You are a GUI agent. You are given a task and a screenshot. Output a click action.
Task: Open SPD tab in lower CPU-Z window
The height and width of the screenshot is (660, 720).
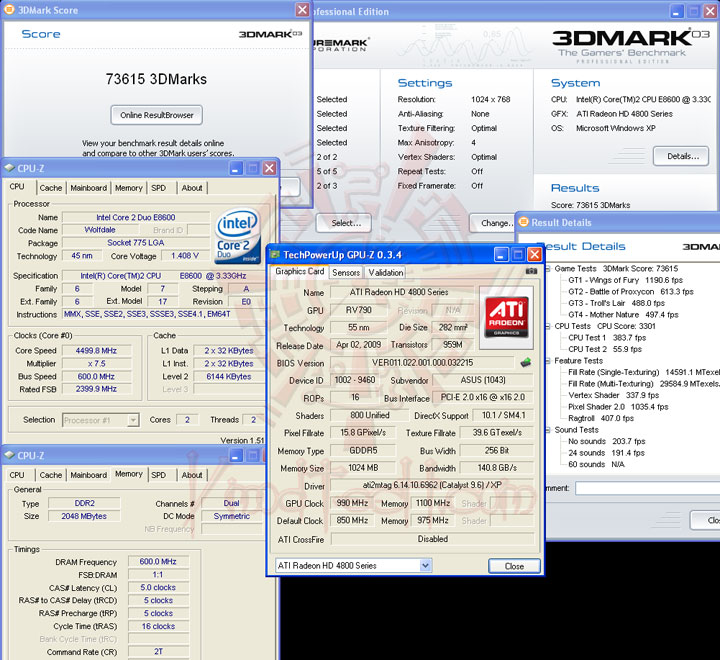159,475
